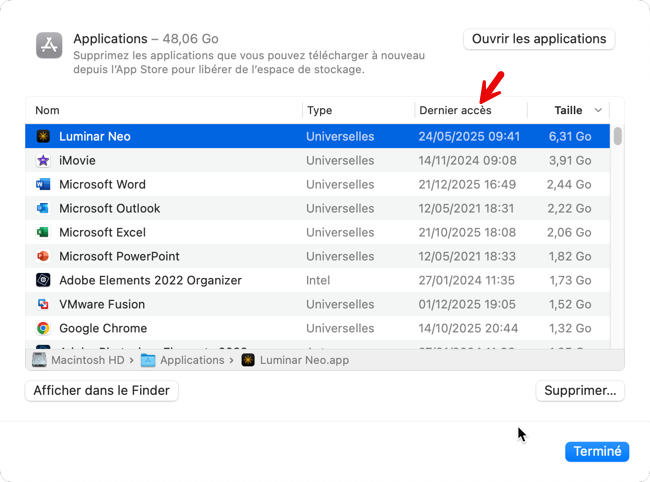Screen dimensions: 650x482
Task: Click date 14/11/2024 09:08
Action: tap(468, 160)
